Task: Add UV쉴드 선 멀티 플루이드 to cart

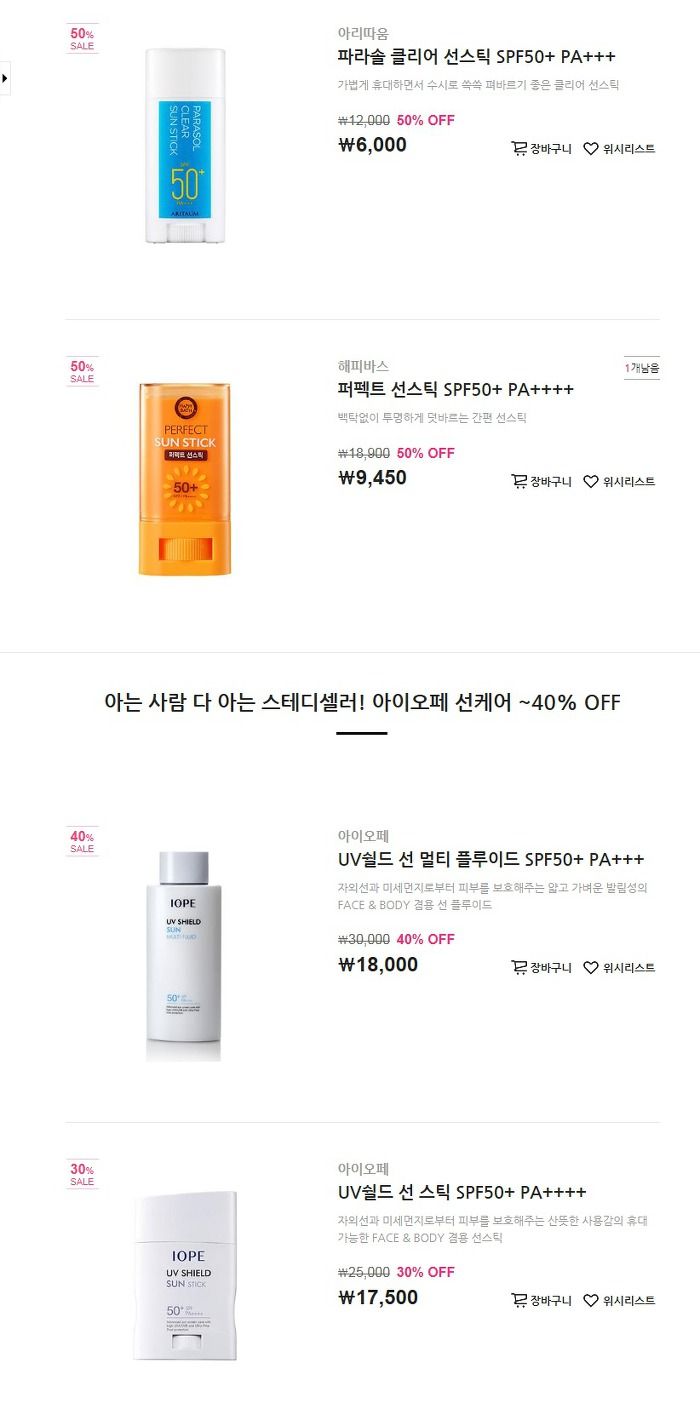Action: pos(541,968)
